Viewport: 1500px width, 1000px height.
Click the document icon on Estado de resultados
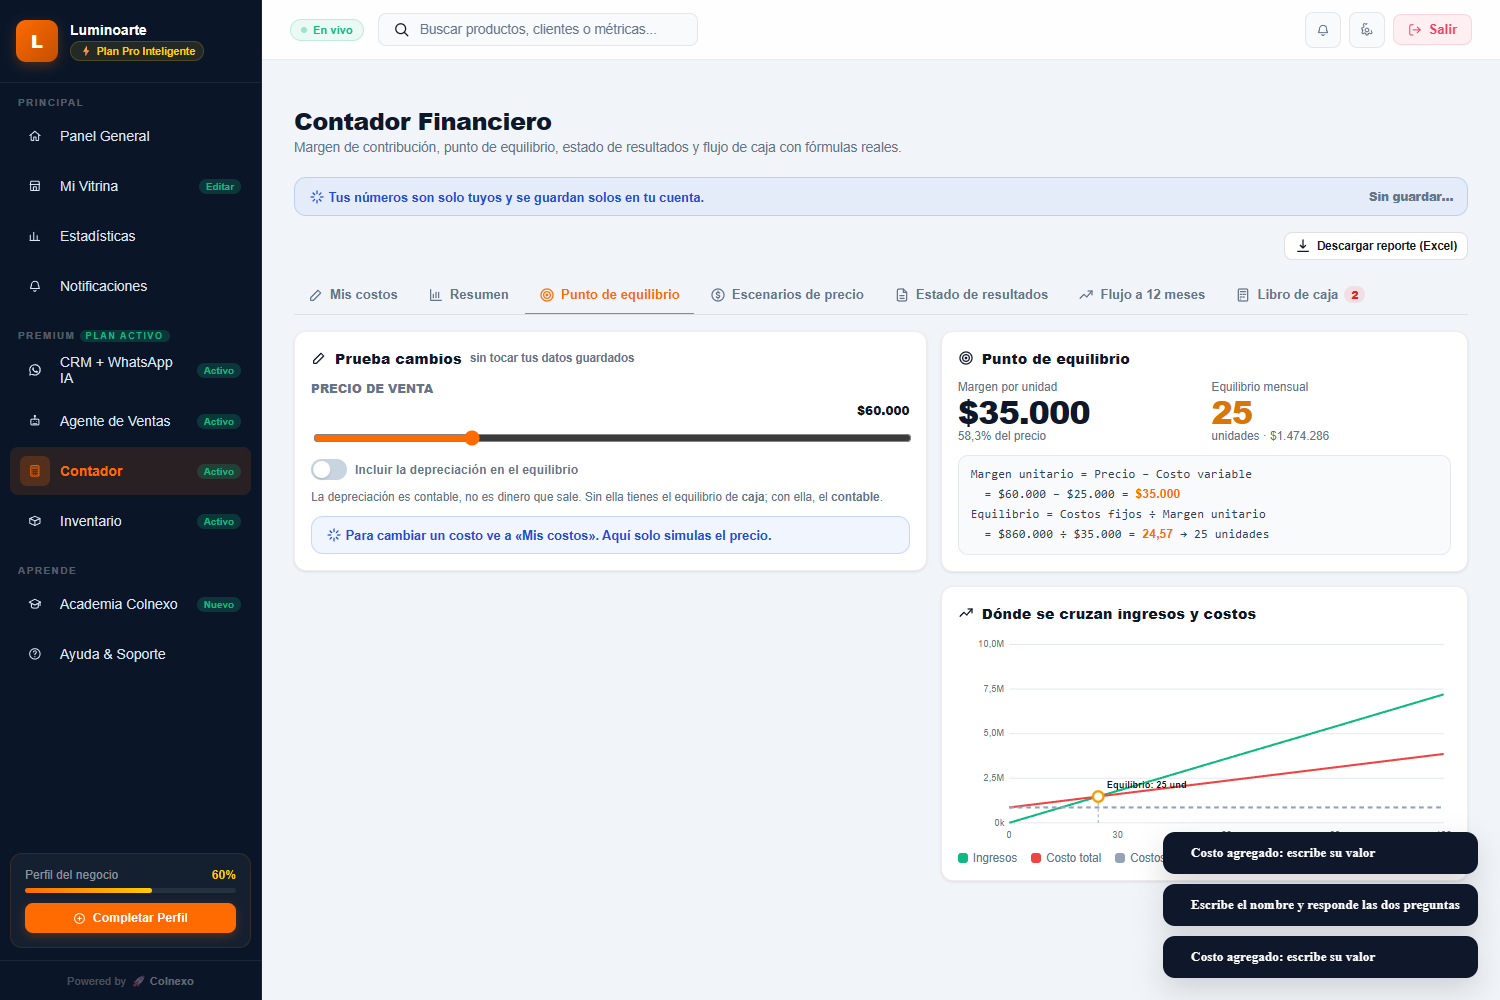(x=902, y=295)
